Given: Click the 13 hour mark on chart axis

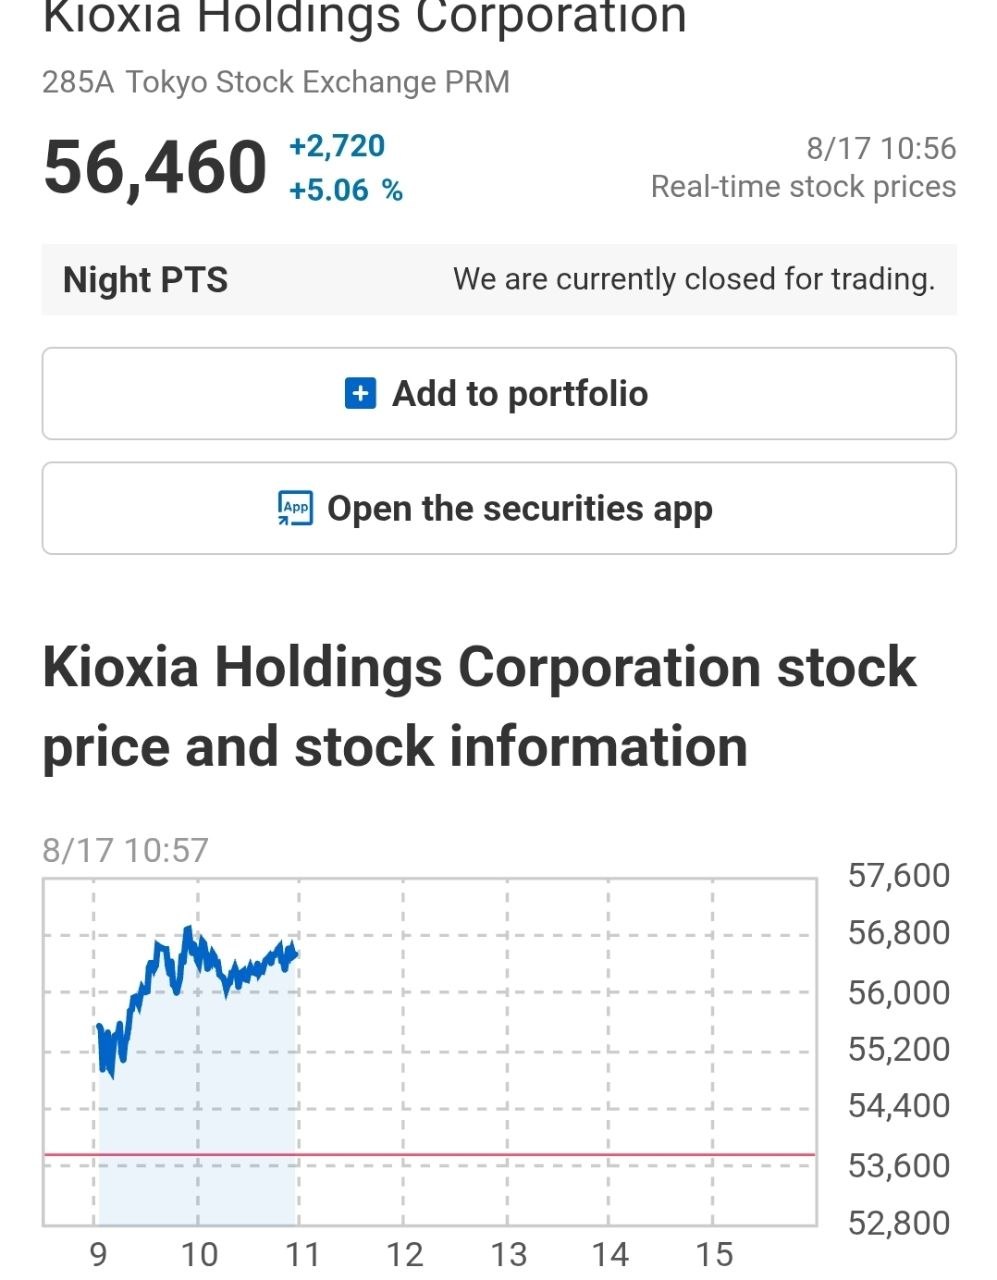Looking at the screenshot, I should pyautogui.click(x=508, y=1254).
